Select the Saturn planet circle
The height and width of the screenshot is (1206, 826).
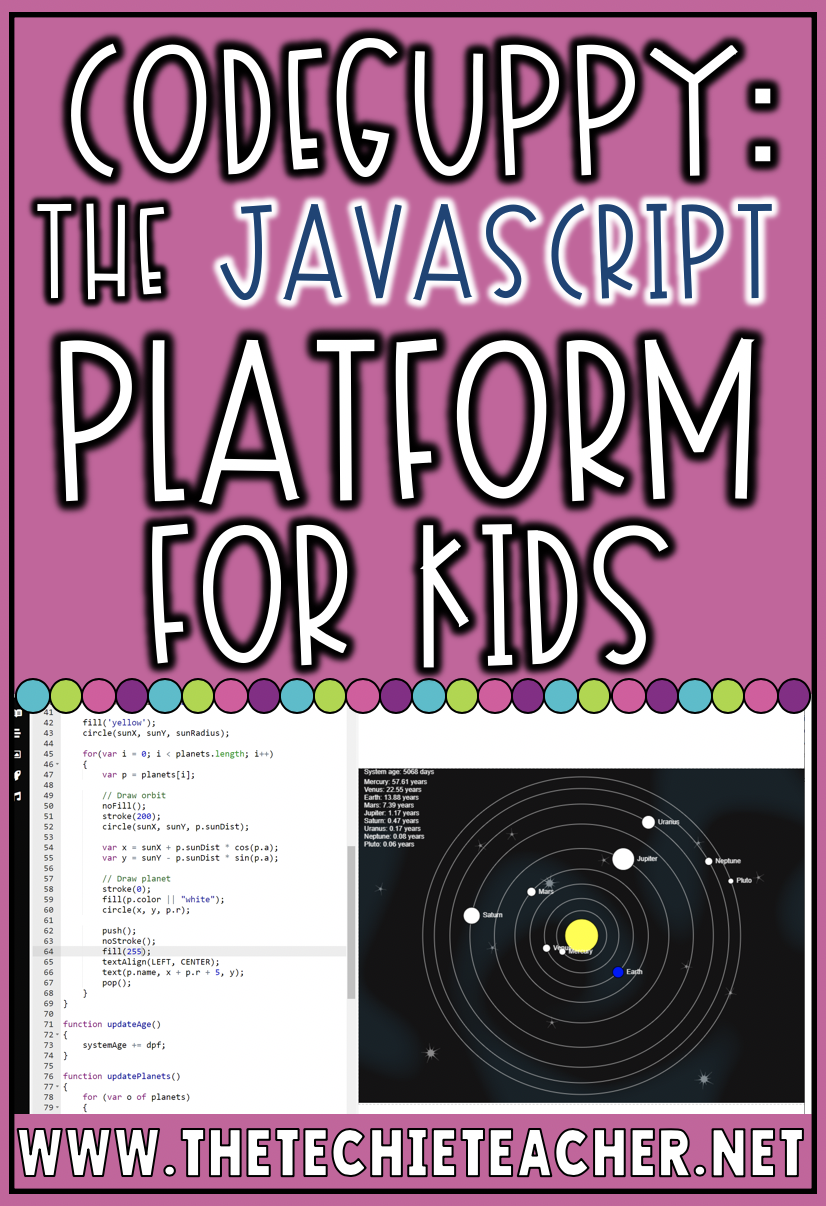point(472,915)
